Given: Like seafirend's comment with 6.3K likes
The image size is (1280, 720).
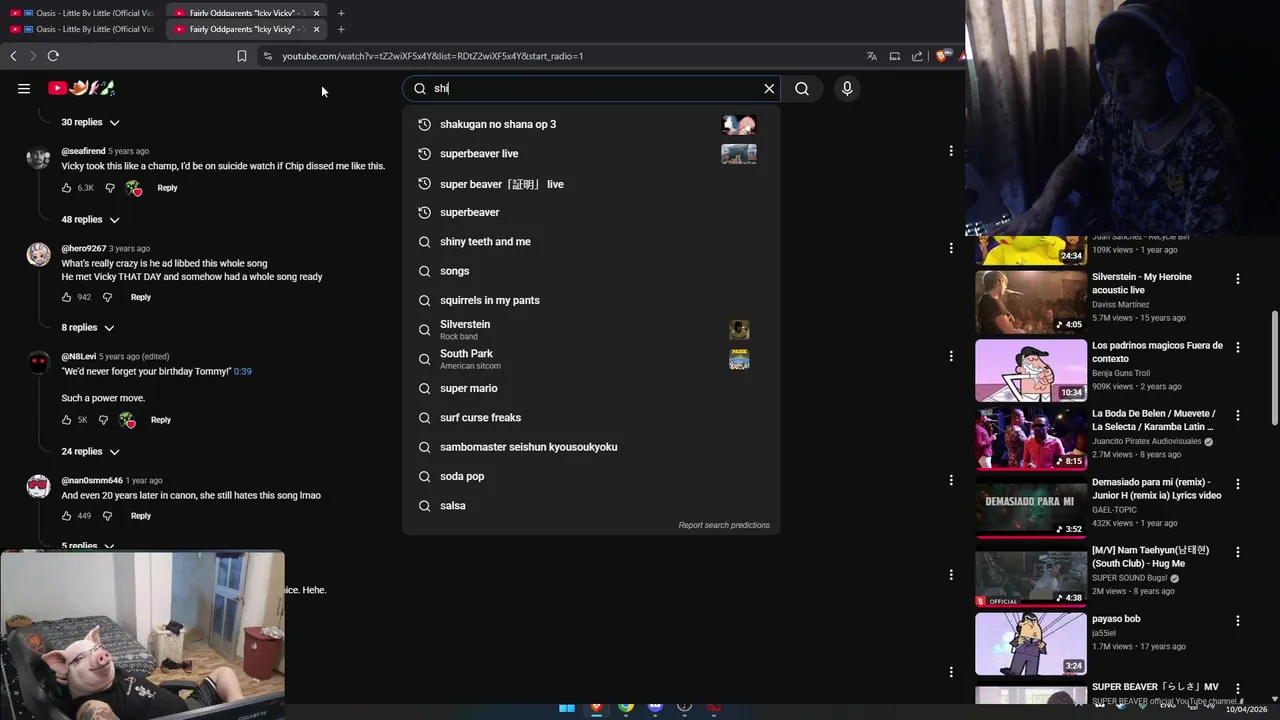Looking at the screenshot, I should tap(67, 188).
